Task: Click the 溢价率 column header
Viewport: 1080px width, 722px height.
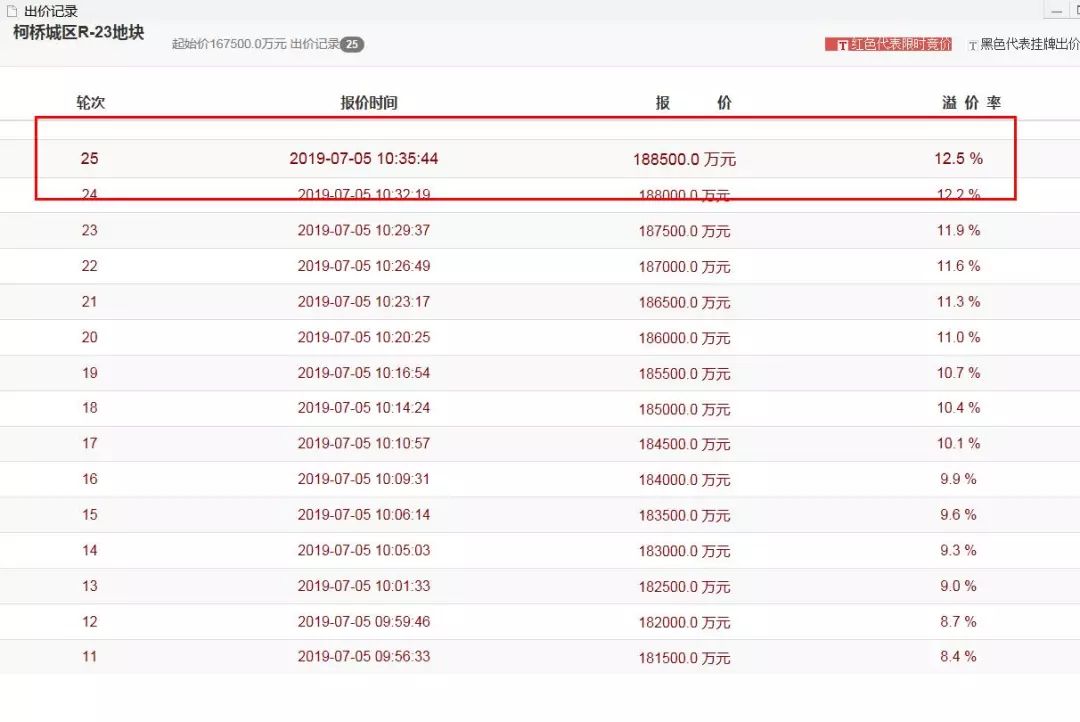Action: (x=971, y=103)
